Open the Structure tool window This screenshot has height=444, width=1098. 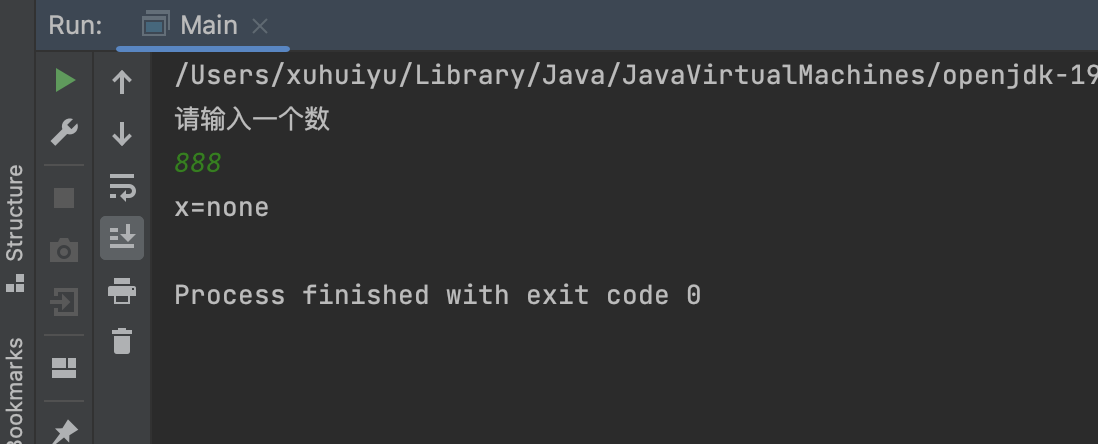point(15,225)
